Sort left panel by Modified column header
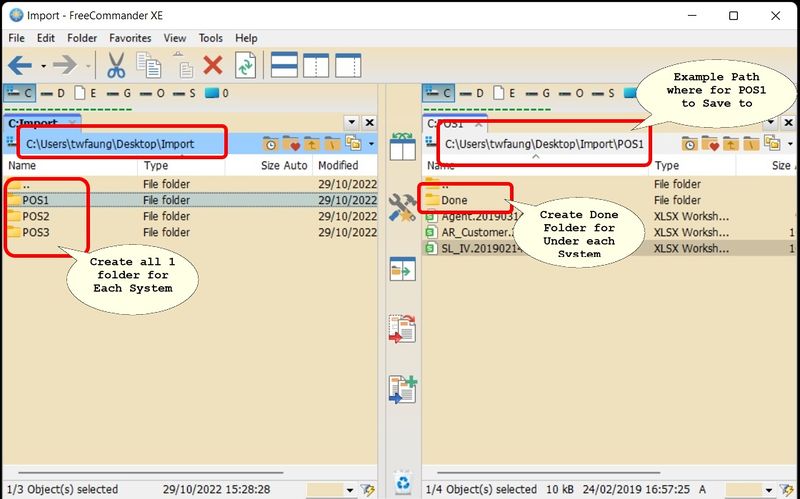The height and width of the screenshot is (499, 800). point(338,165)
